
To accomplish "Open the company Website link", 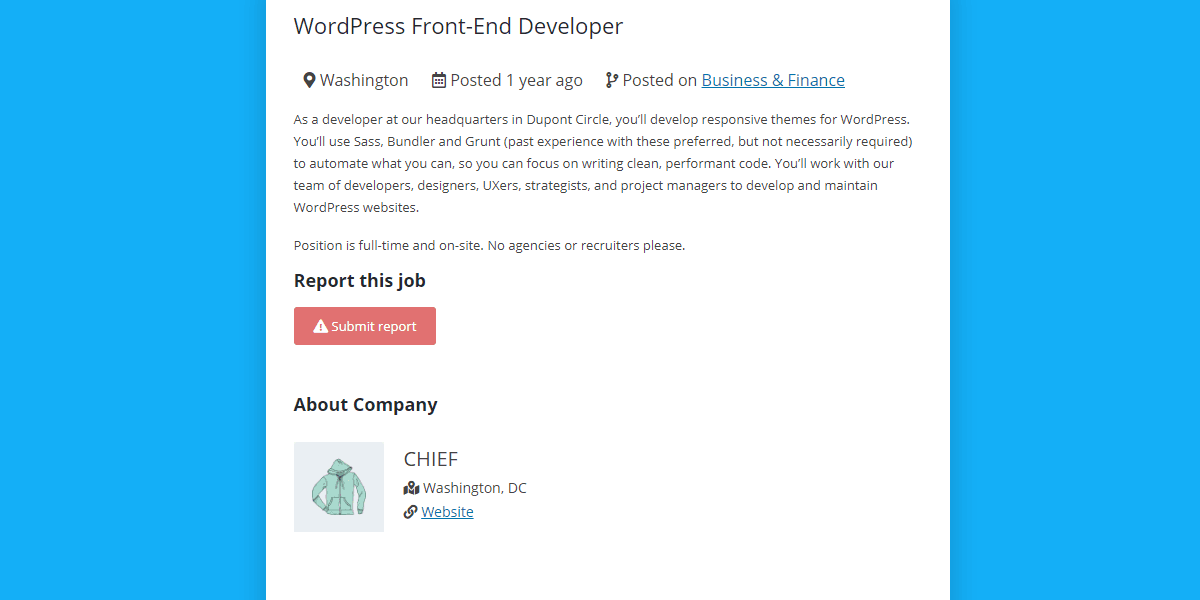I will [447, 512].
